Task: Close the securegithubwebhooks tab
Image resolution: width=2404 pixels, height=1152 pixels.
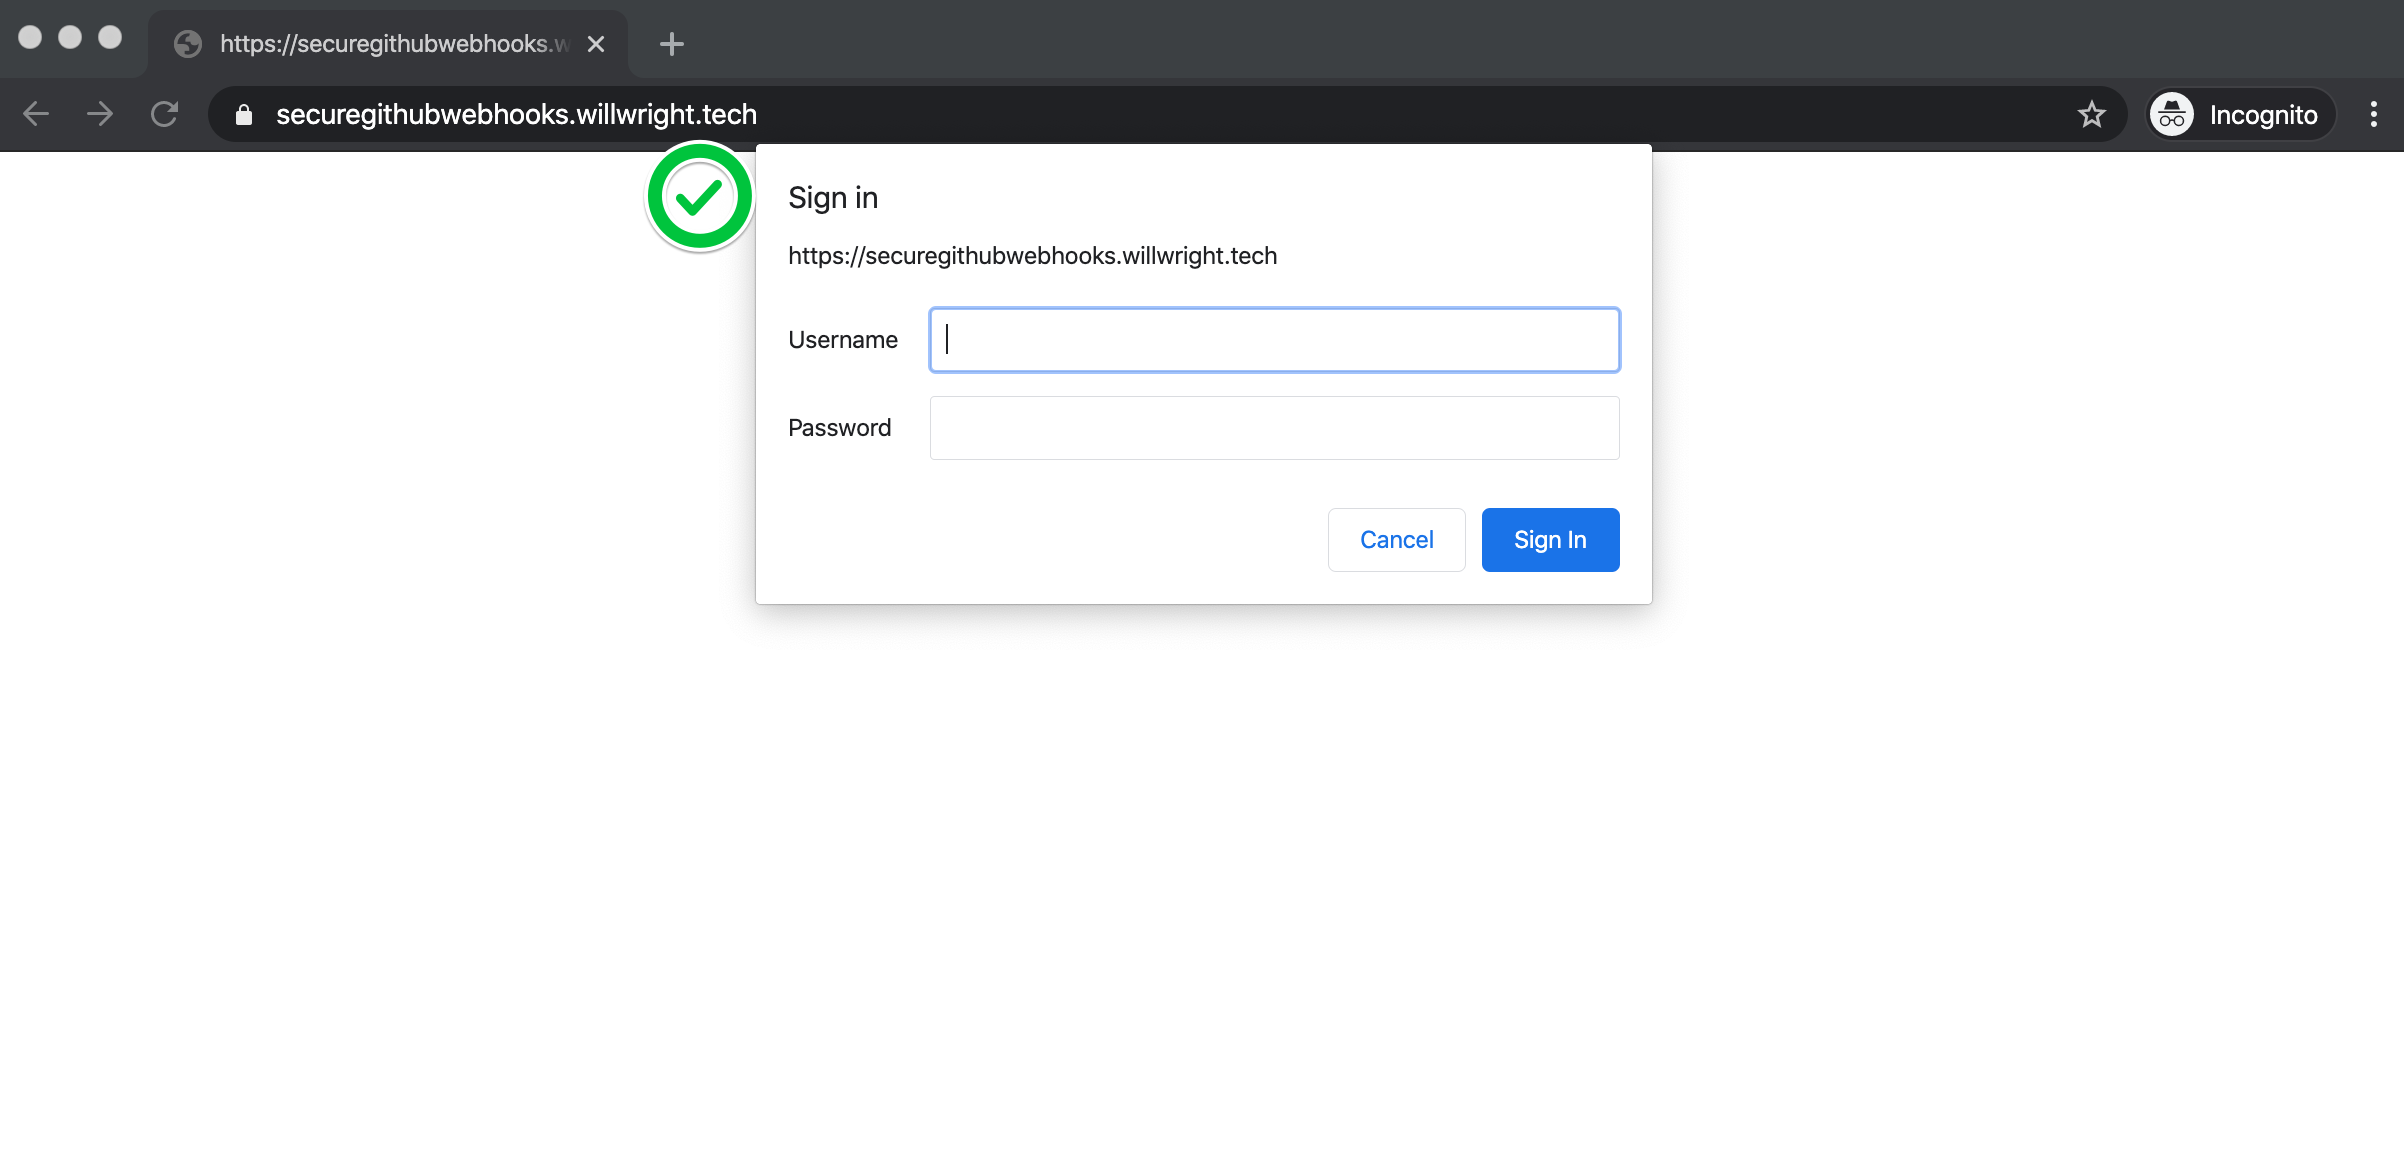Action: [596, 44]
